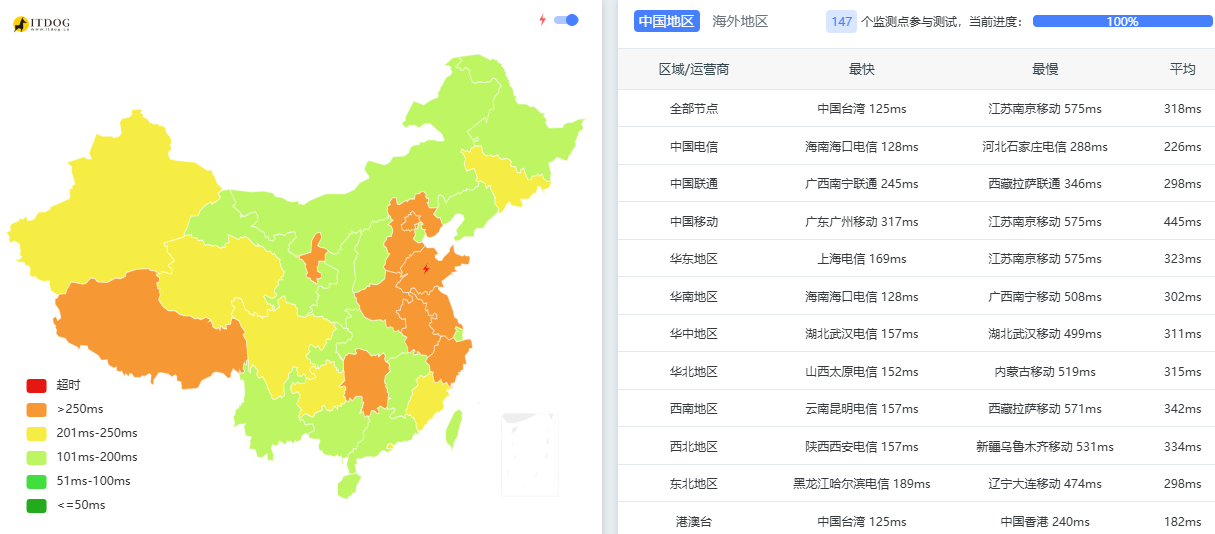Toggle the blue switch above the map

567,20
